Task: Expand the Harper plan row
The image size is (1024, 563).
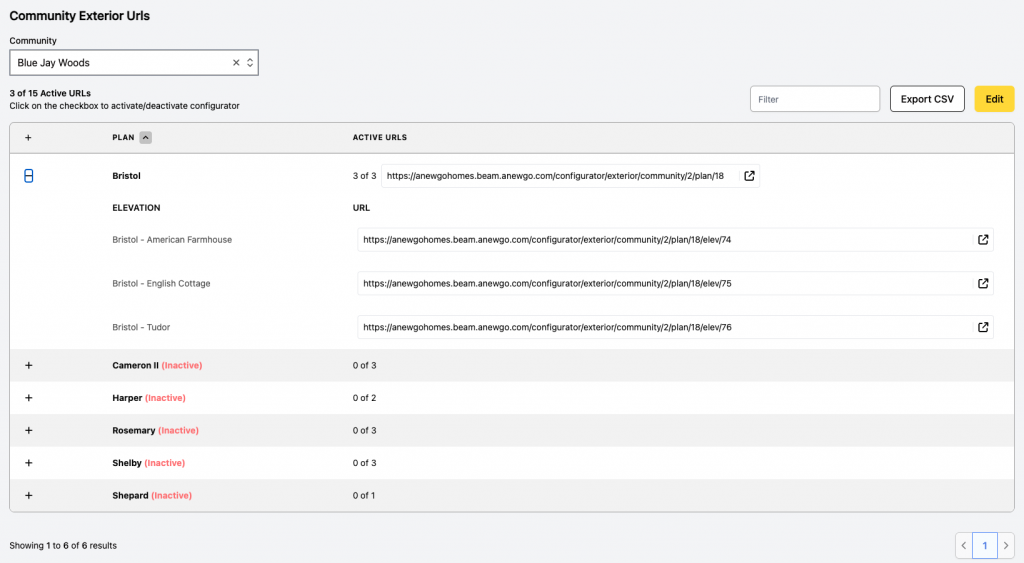Action: click(29, 398)
